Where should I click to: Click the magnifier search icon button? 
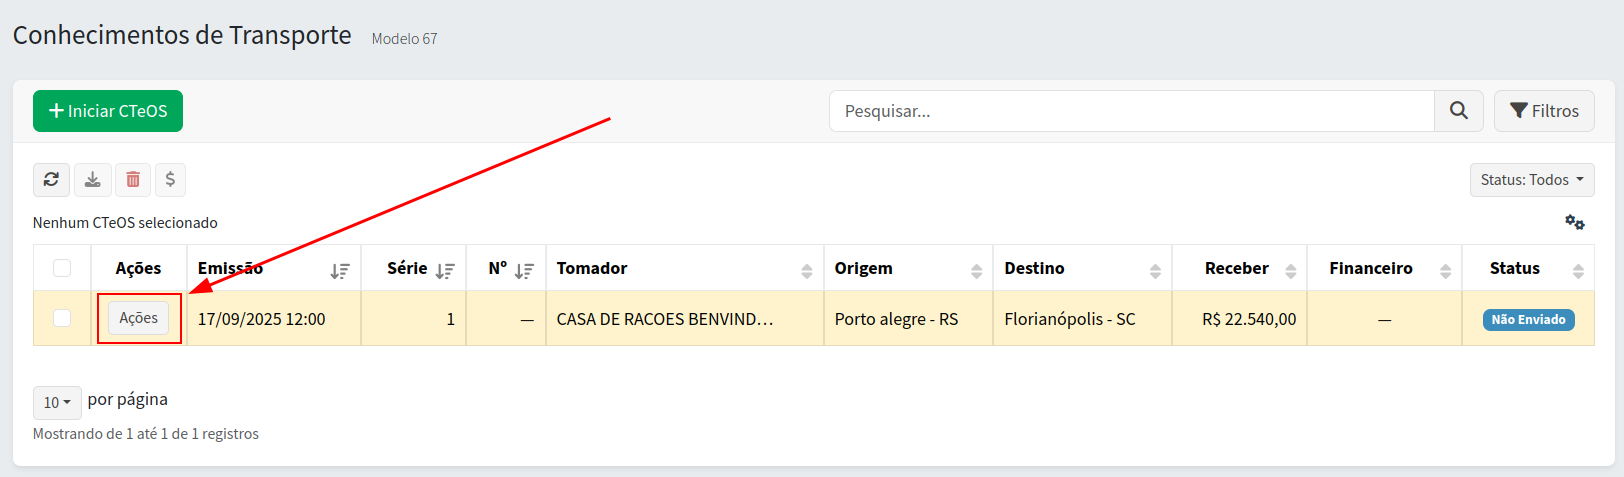click(1459, 111)
